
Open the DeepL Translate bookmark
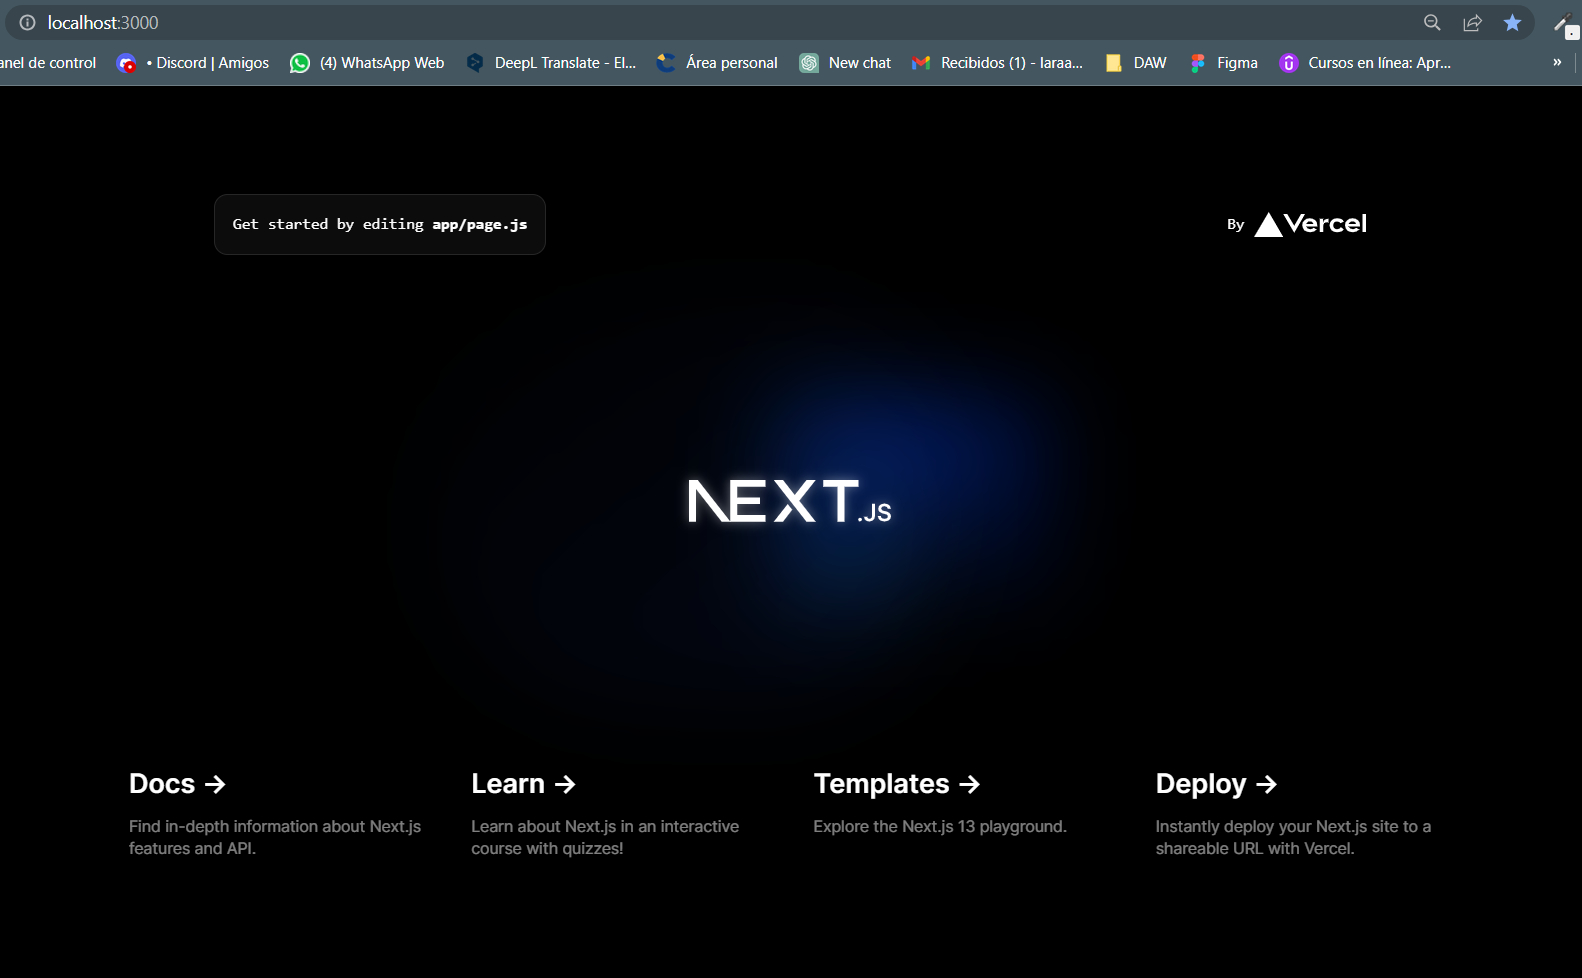[551, 62]
